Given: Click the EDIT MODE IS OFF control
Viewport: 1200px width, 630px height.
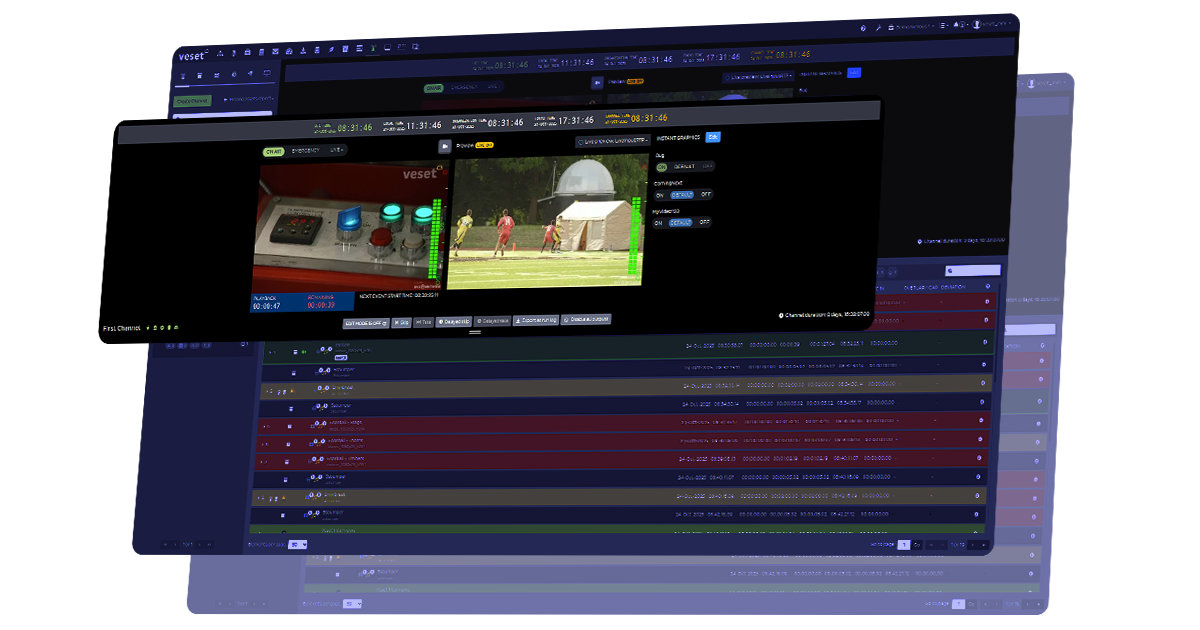Looking at the screenshot, I should [x=366, y=322].
